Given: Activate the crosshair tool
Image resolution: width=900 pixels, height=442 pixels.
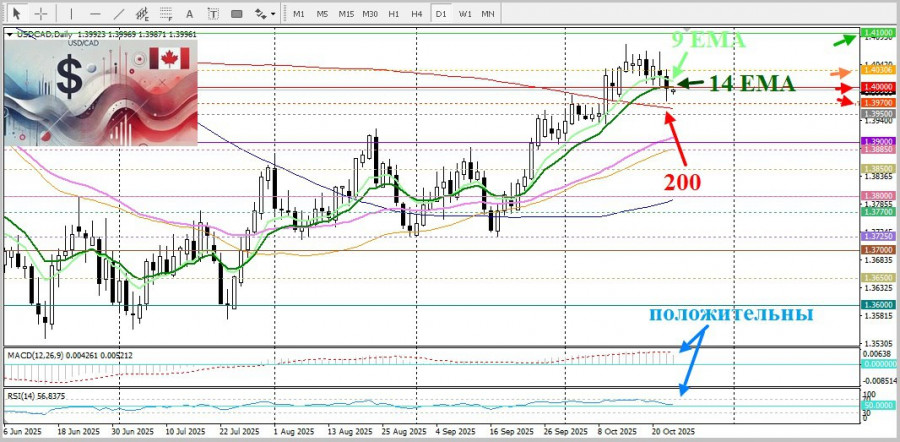Looking at the screenshot, I should tap(41, 13).
